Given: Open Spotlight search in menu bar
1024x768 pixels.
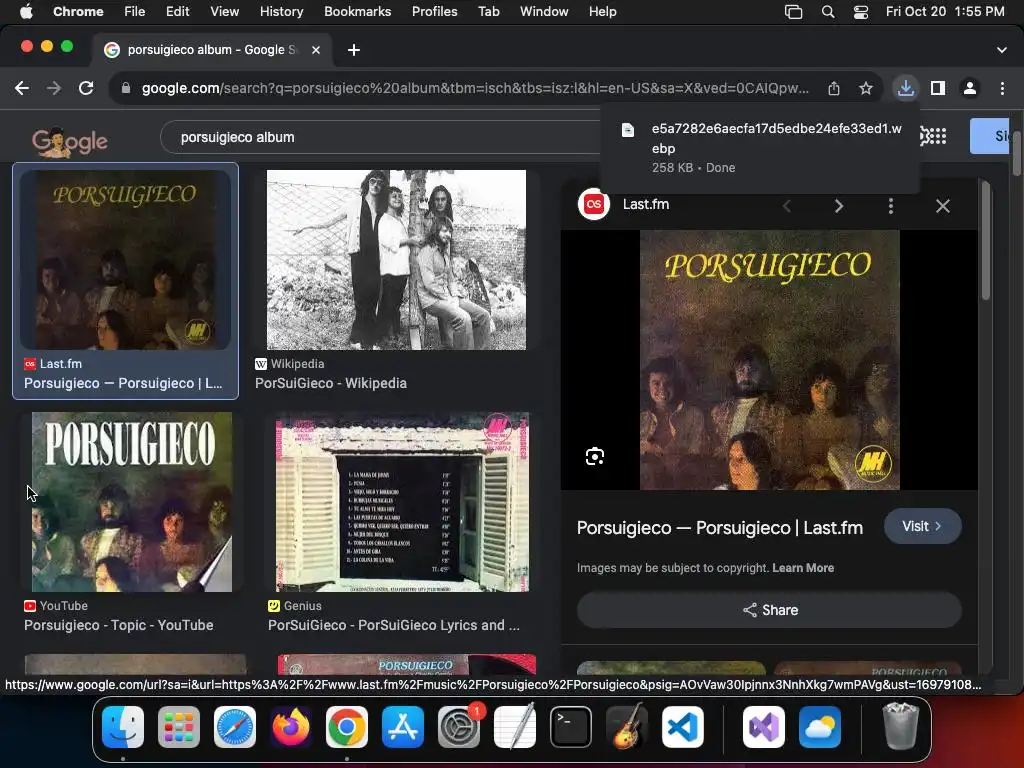Looking at the screenshot, I should 827,12.
